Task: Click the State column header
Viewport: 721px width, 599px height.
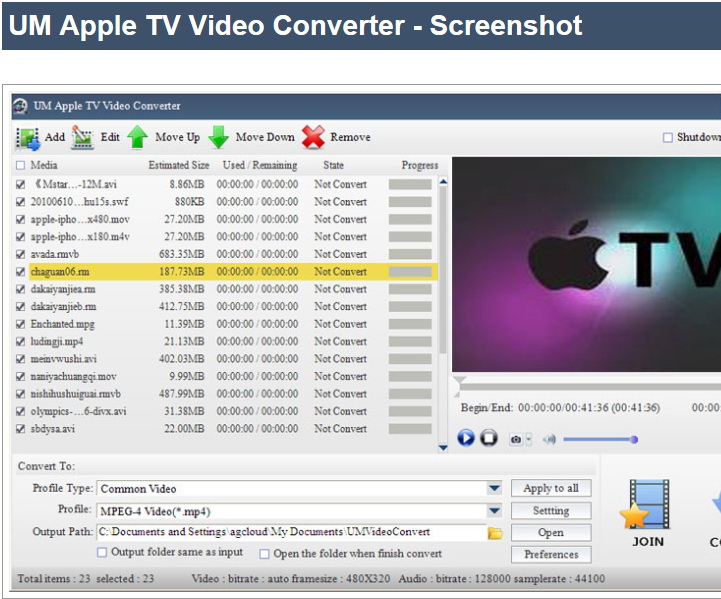Action: pos(333,165)
